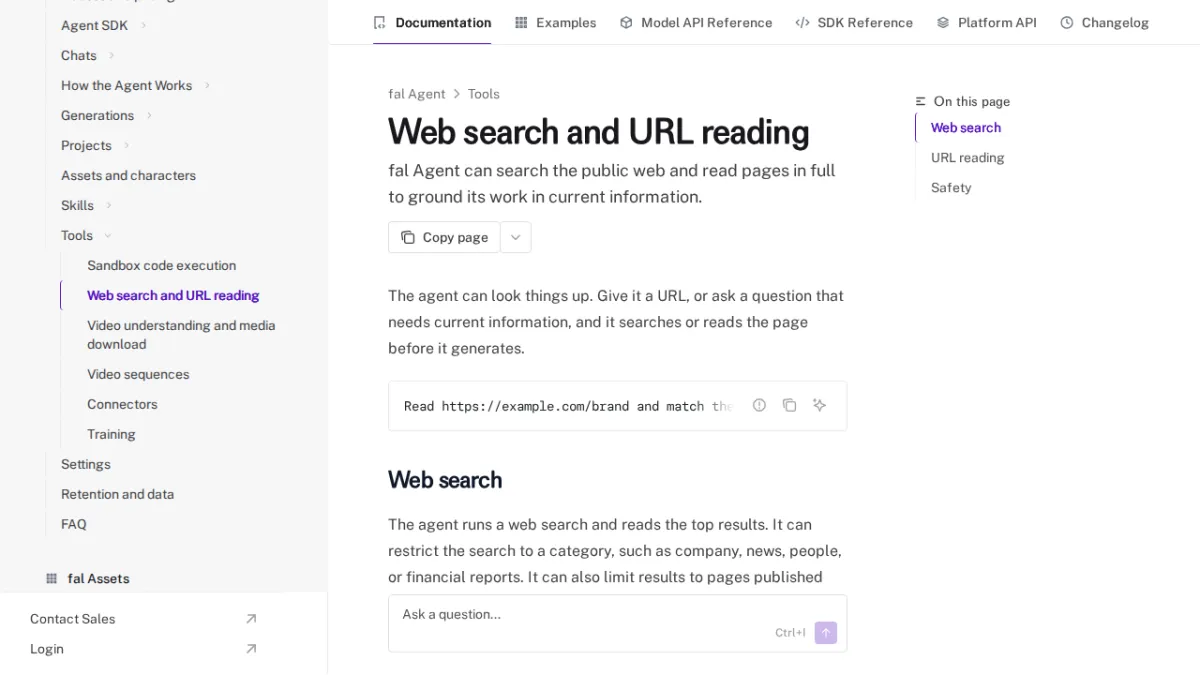Open Sandbox code execution page
Screen dimensions: 1200x675
(162, 265)
